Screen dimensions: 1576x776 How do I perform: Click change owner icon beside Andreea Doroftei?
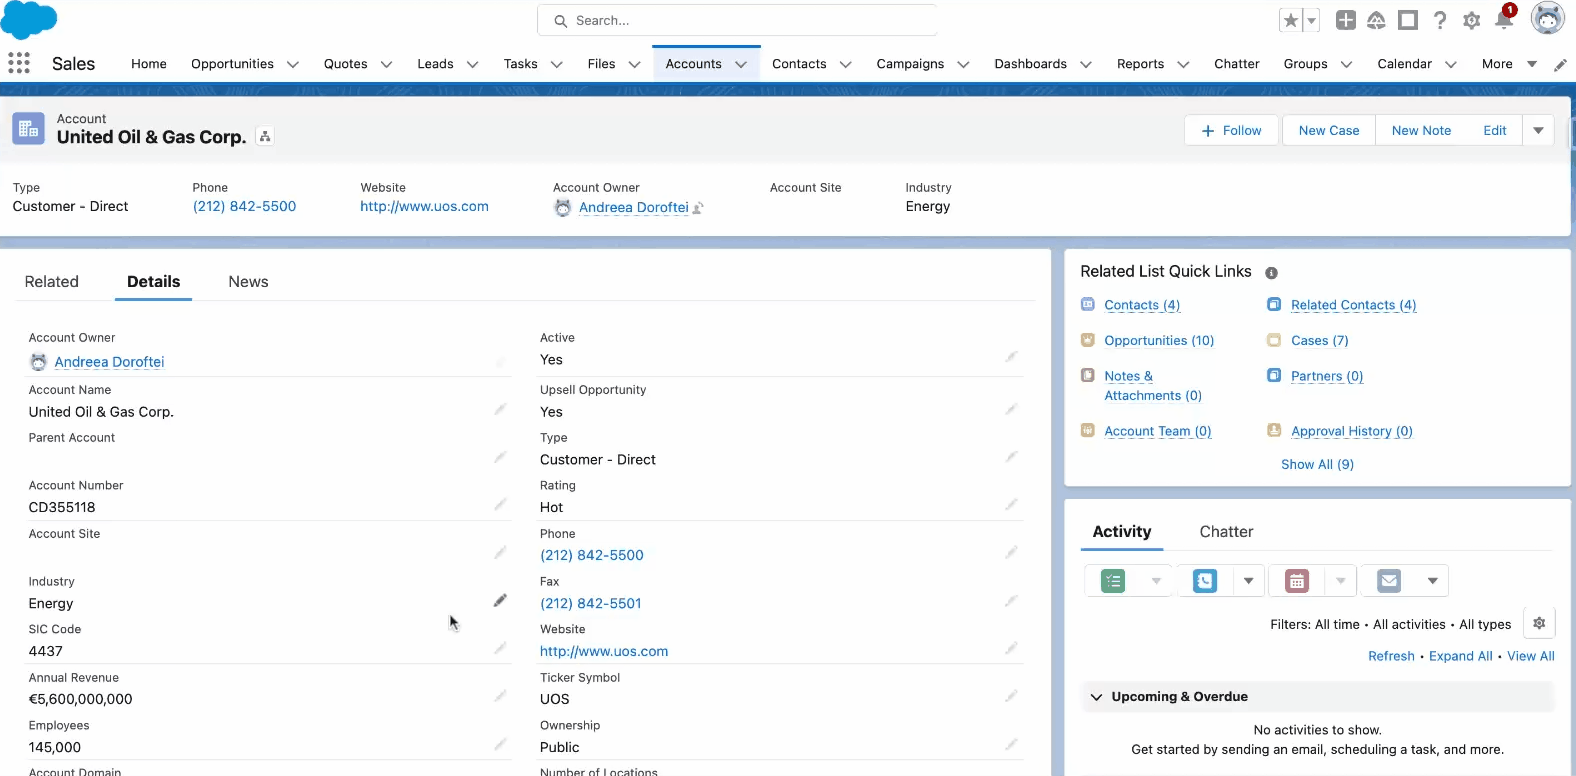698,208
